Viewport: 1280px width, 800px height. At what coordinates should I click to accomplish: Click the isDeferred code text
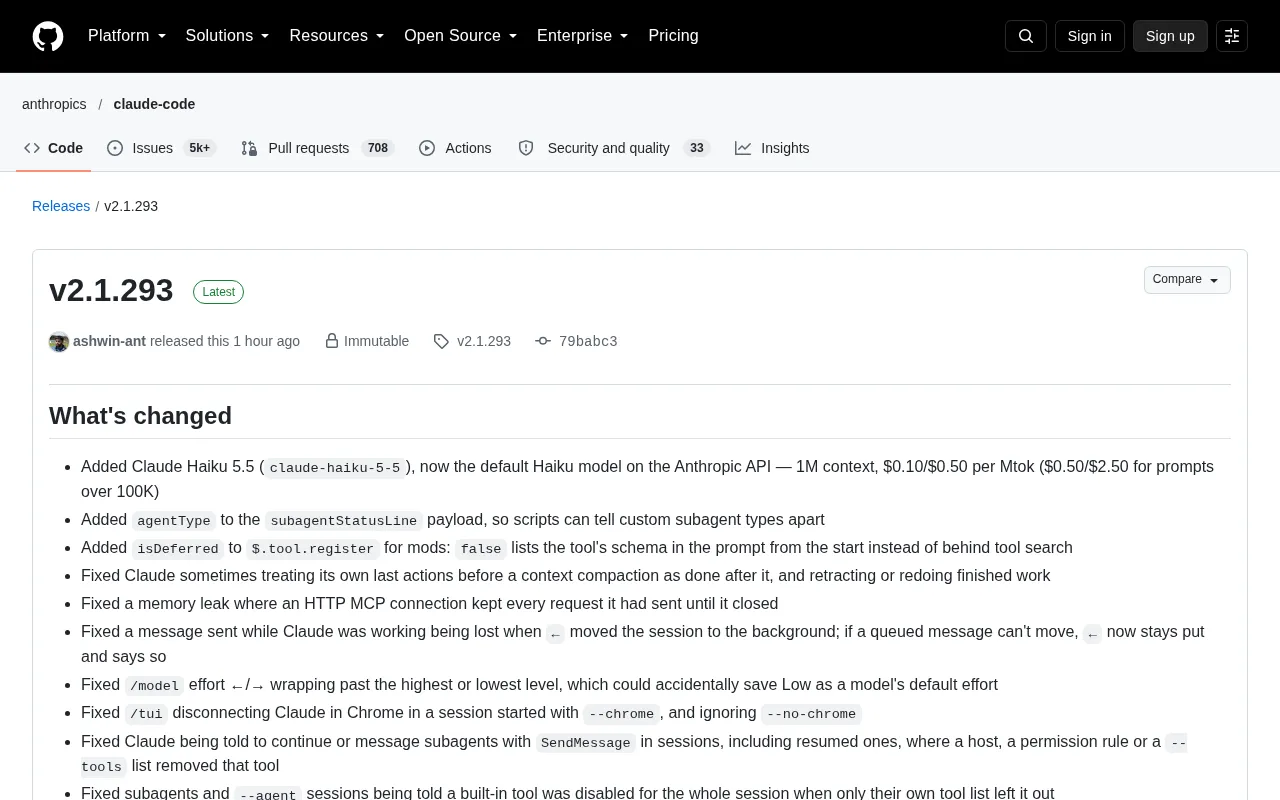click(178, 548)
